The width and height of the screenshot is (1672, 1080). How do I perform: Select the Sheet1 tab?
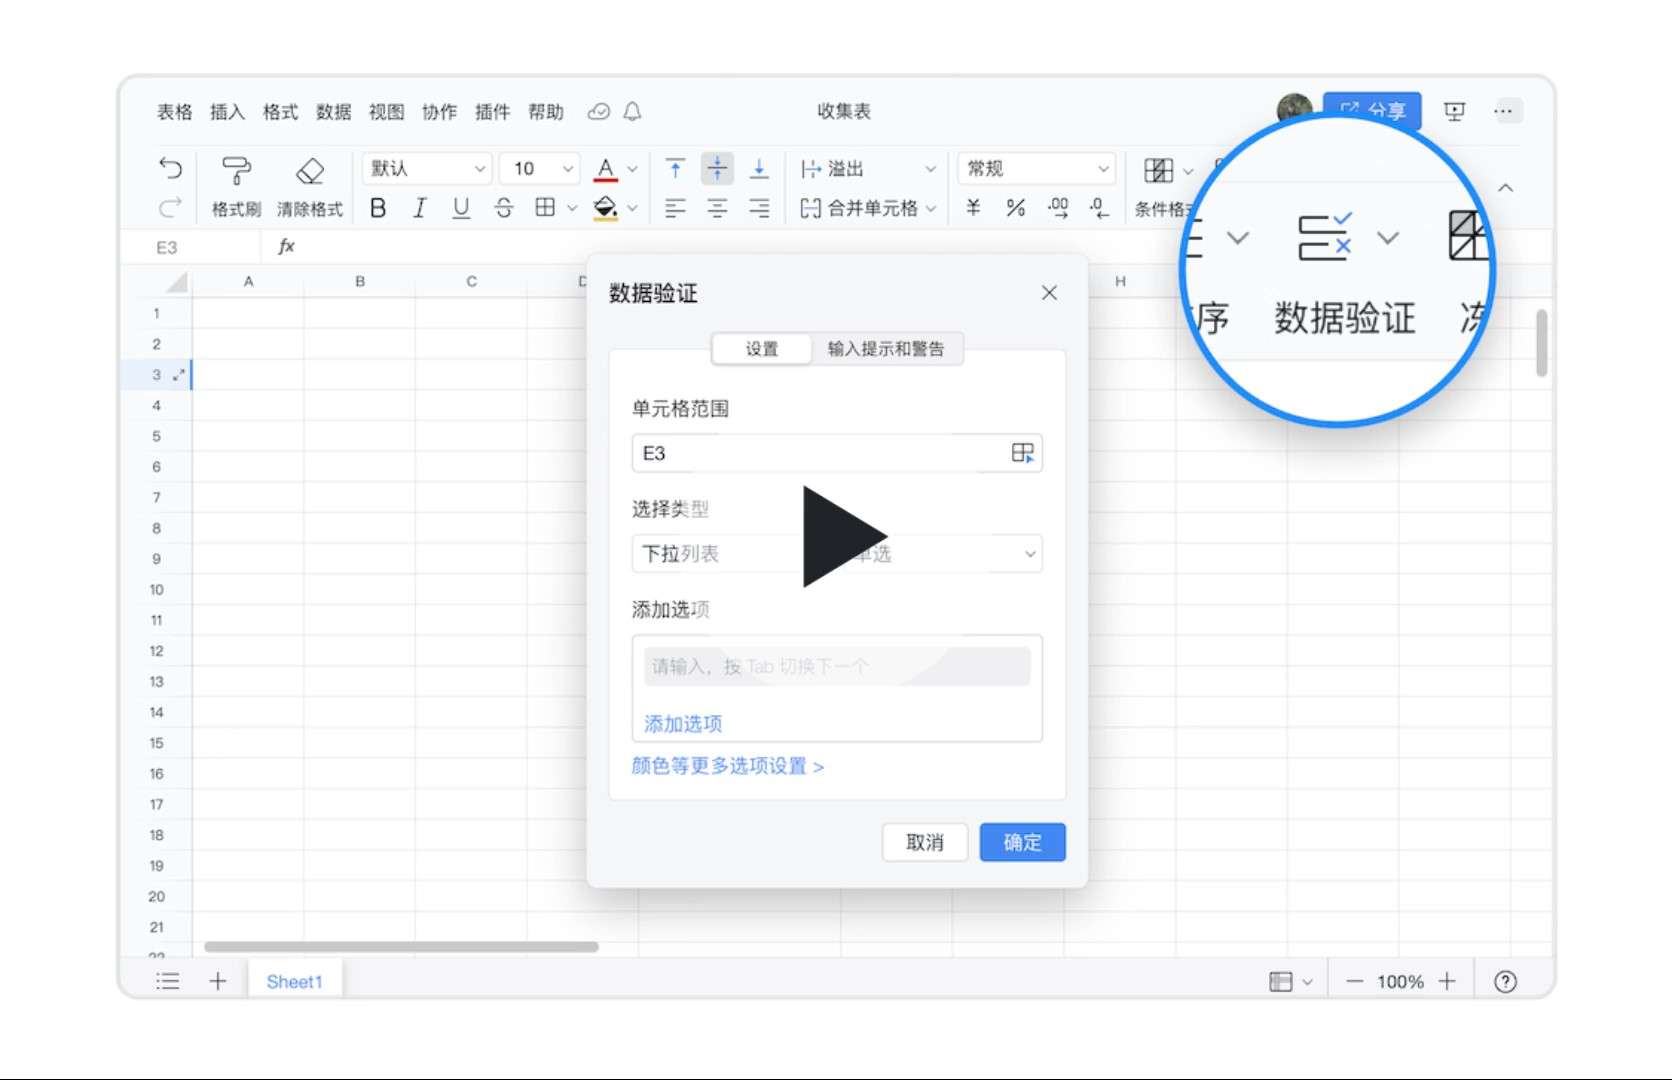[x=294, y=982]
